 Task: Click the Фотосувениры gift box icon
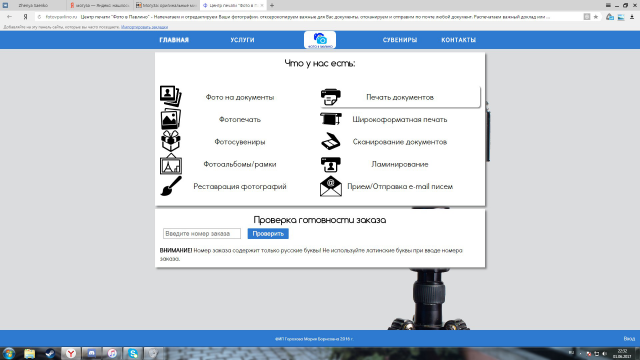pyautogui.click(x=171, y=141)
